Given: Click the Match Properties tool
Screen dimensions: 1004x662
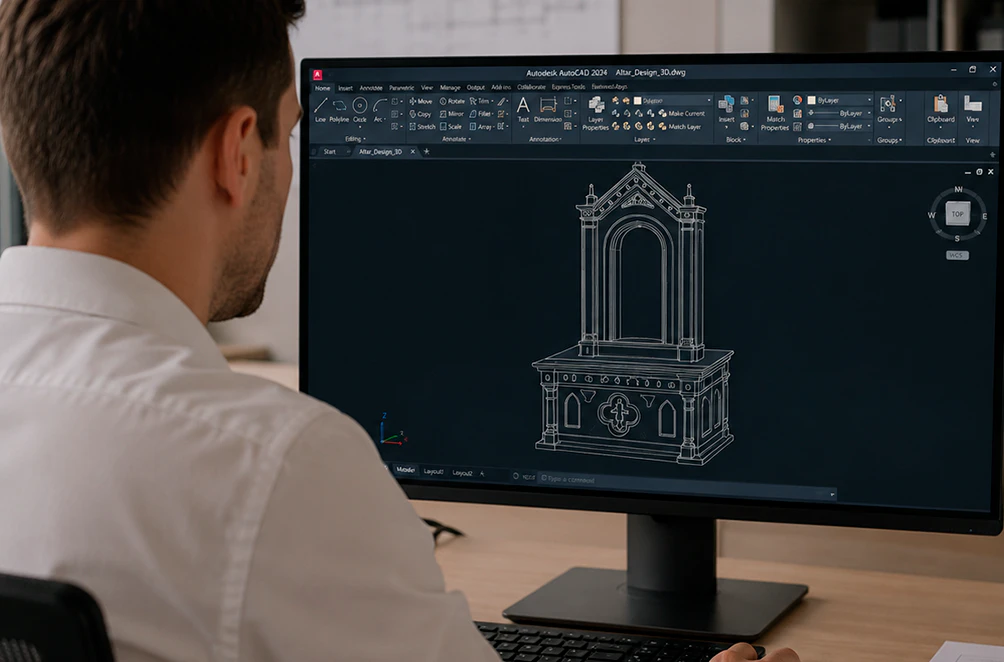Looking at the screenshot, I should point(775,113).
